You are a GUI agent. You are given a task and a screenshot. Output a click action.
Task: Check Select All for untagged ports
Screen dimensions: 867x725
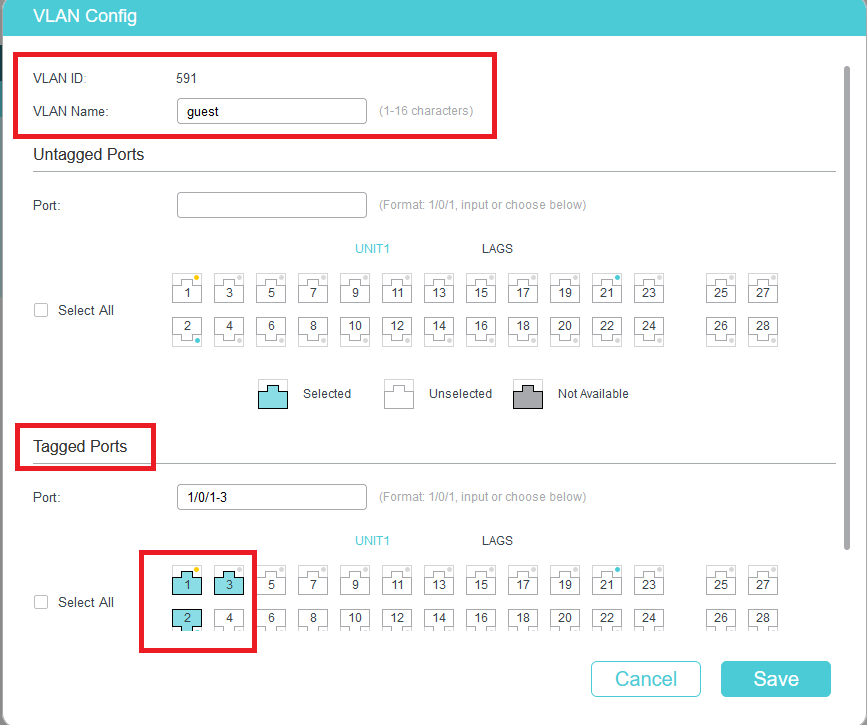point(41,310)
